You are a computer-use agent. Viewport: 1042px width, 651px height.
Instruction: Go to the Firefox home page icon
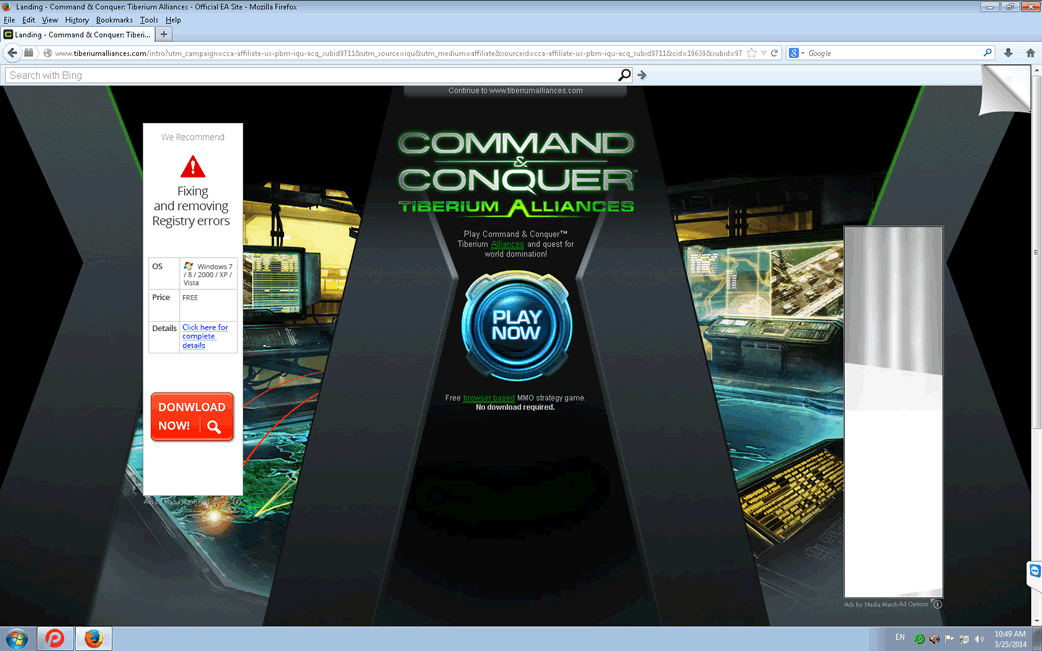[x=1030, y=53]
